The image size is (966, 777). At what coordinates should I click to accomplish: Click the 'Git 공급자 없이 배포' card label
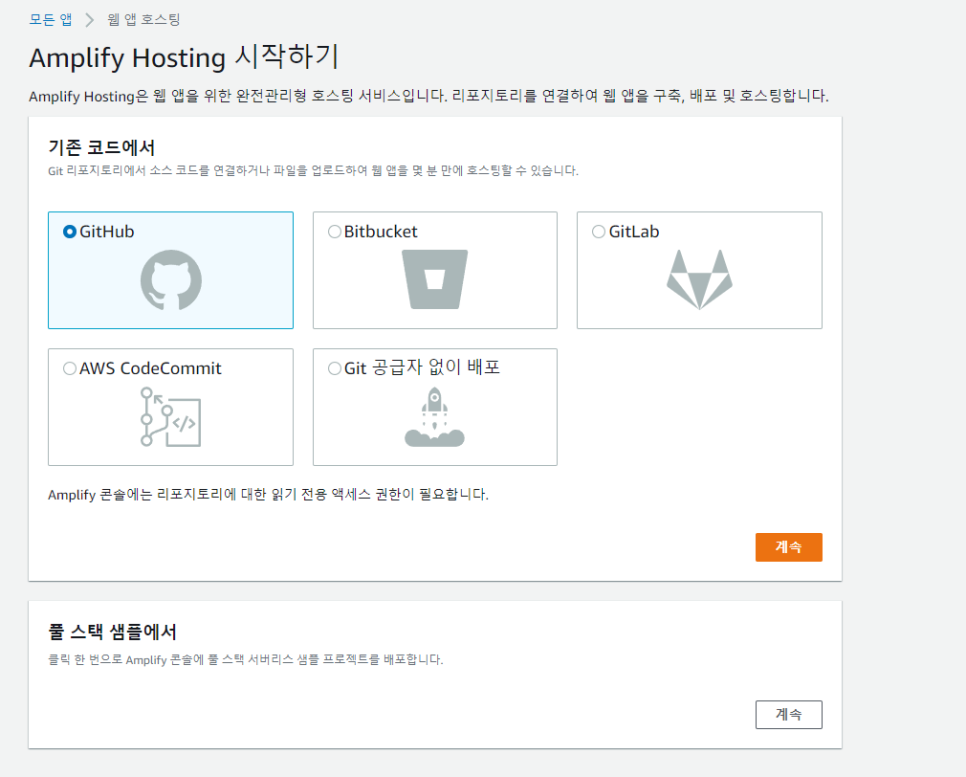pos(422,368)
